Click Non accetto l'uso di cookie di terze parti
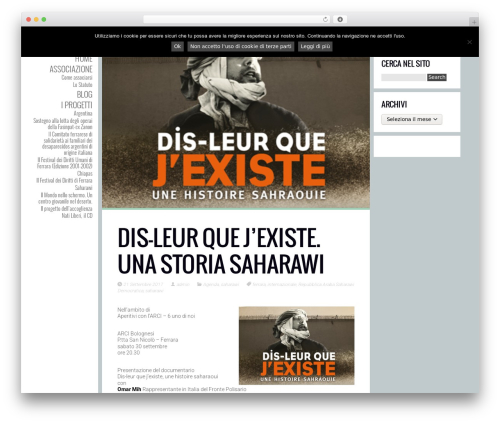 241,46
